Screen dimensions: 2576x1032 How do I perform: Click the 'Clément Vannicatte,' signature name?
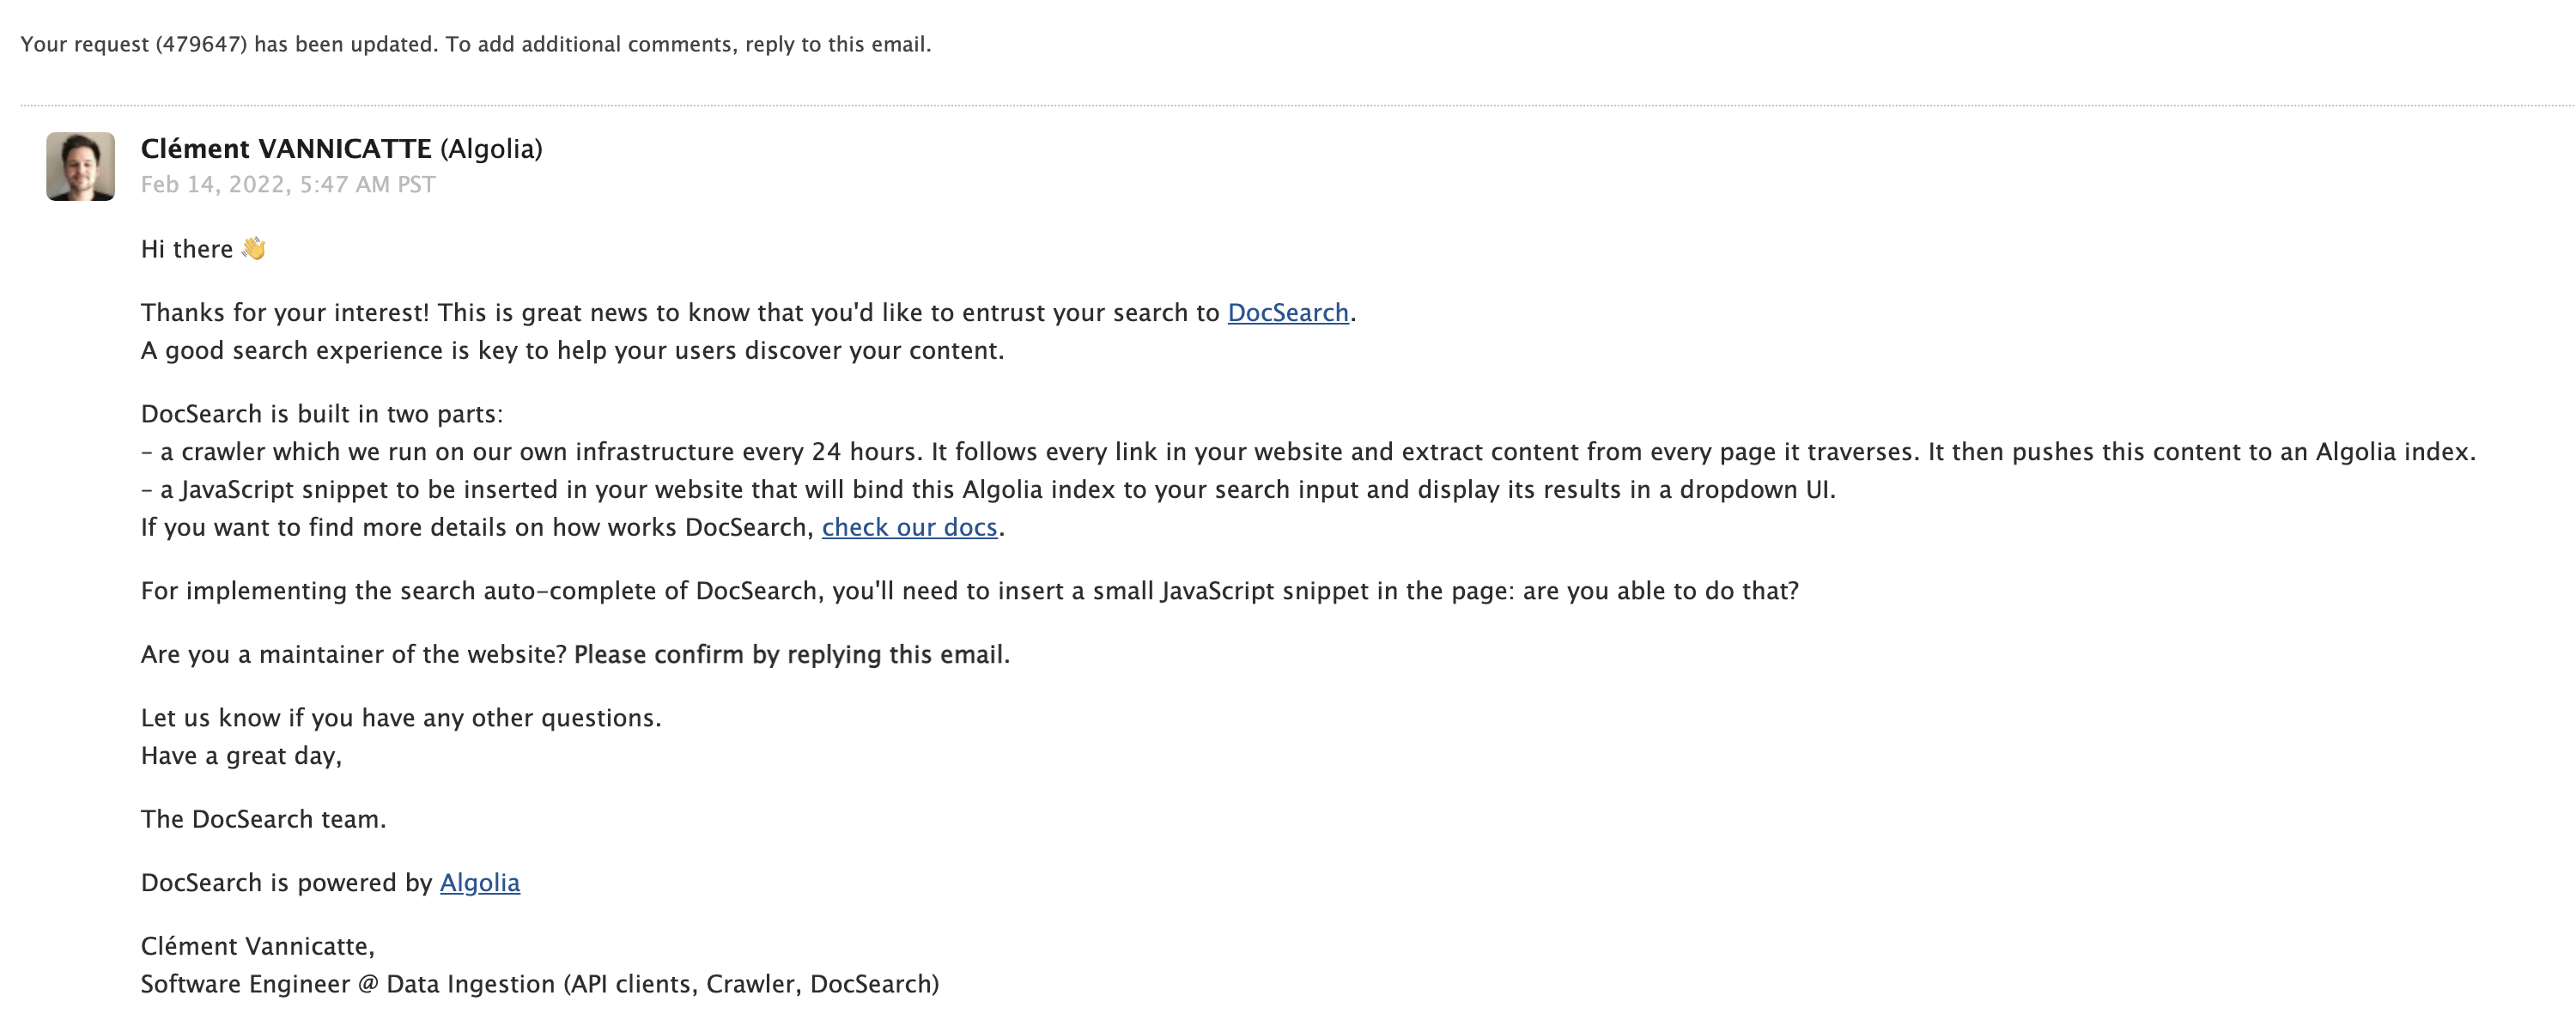257,947
